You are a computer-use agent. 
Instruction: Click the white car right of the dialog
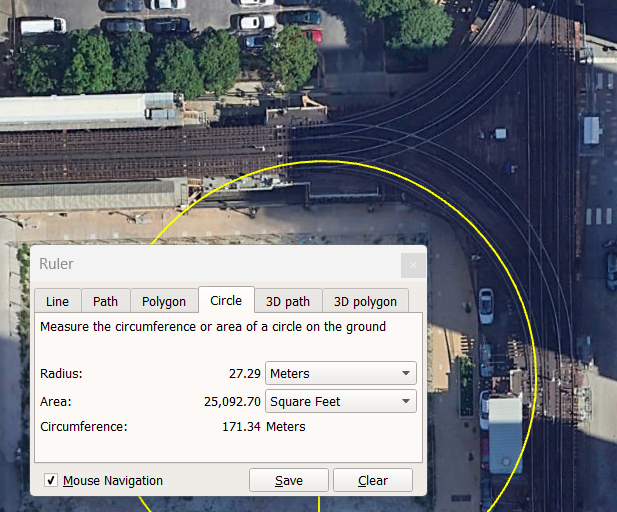[x=486, y=305]
